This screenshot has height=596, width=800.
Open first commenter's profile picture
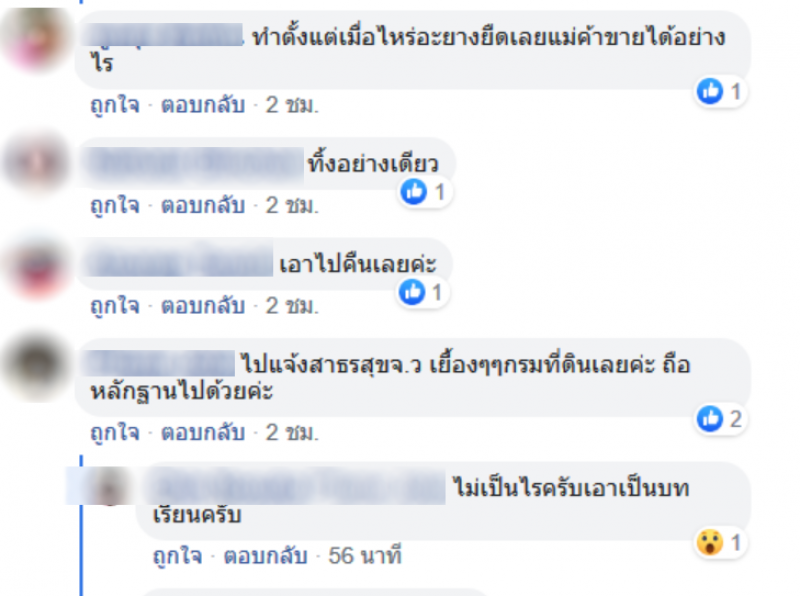[36, 40]
